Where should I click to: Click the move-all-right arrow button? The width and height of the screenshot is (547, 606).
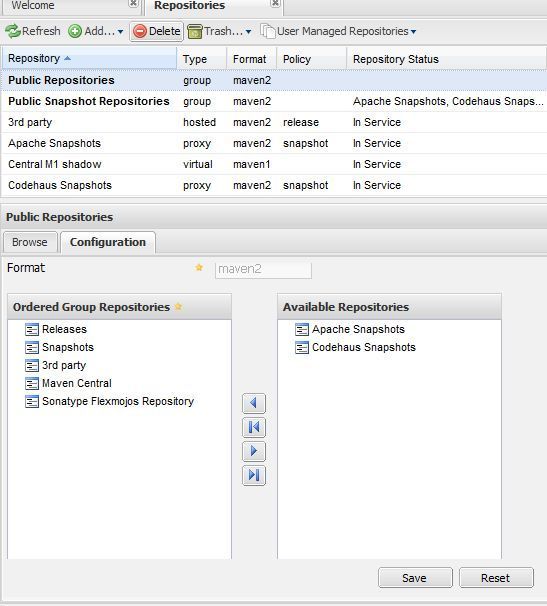pyautogui.click(x=254, y=475)
